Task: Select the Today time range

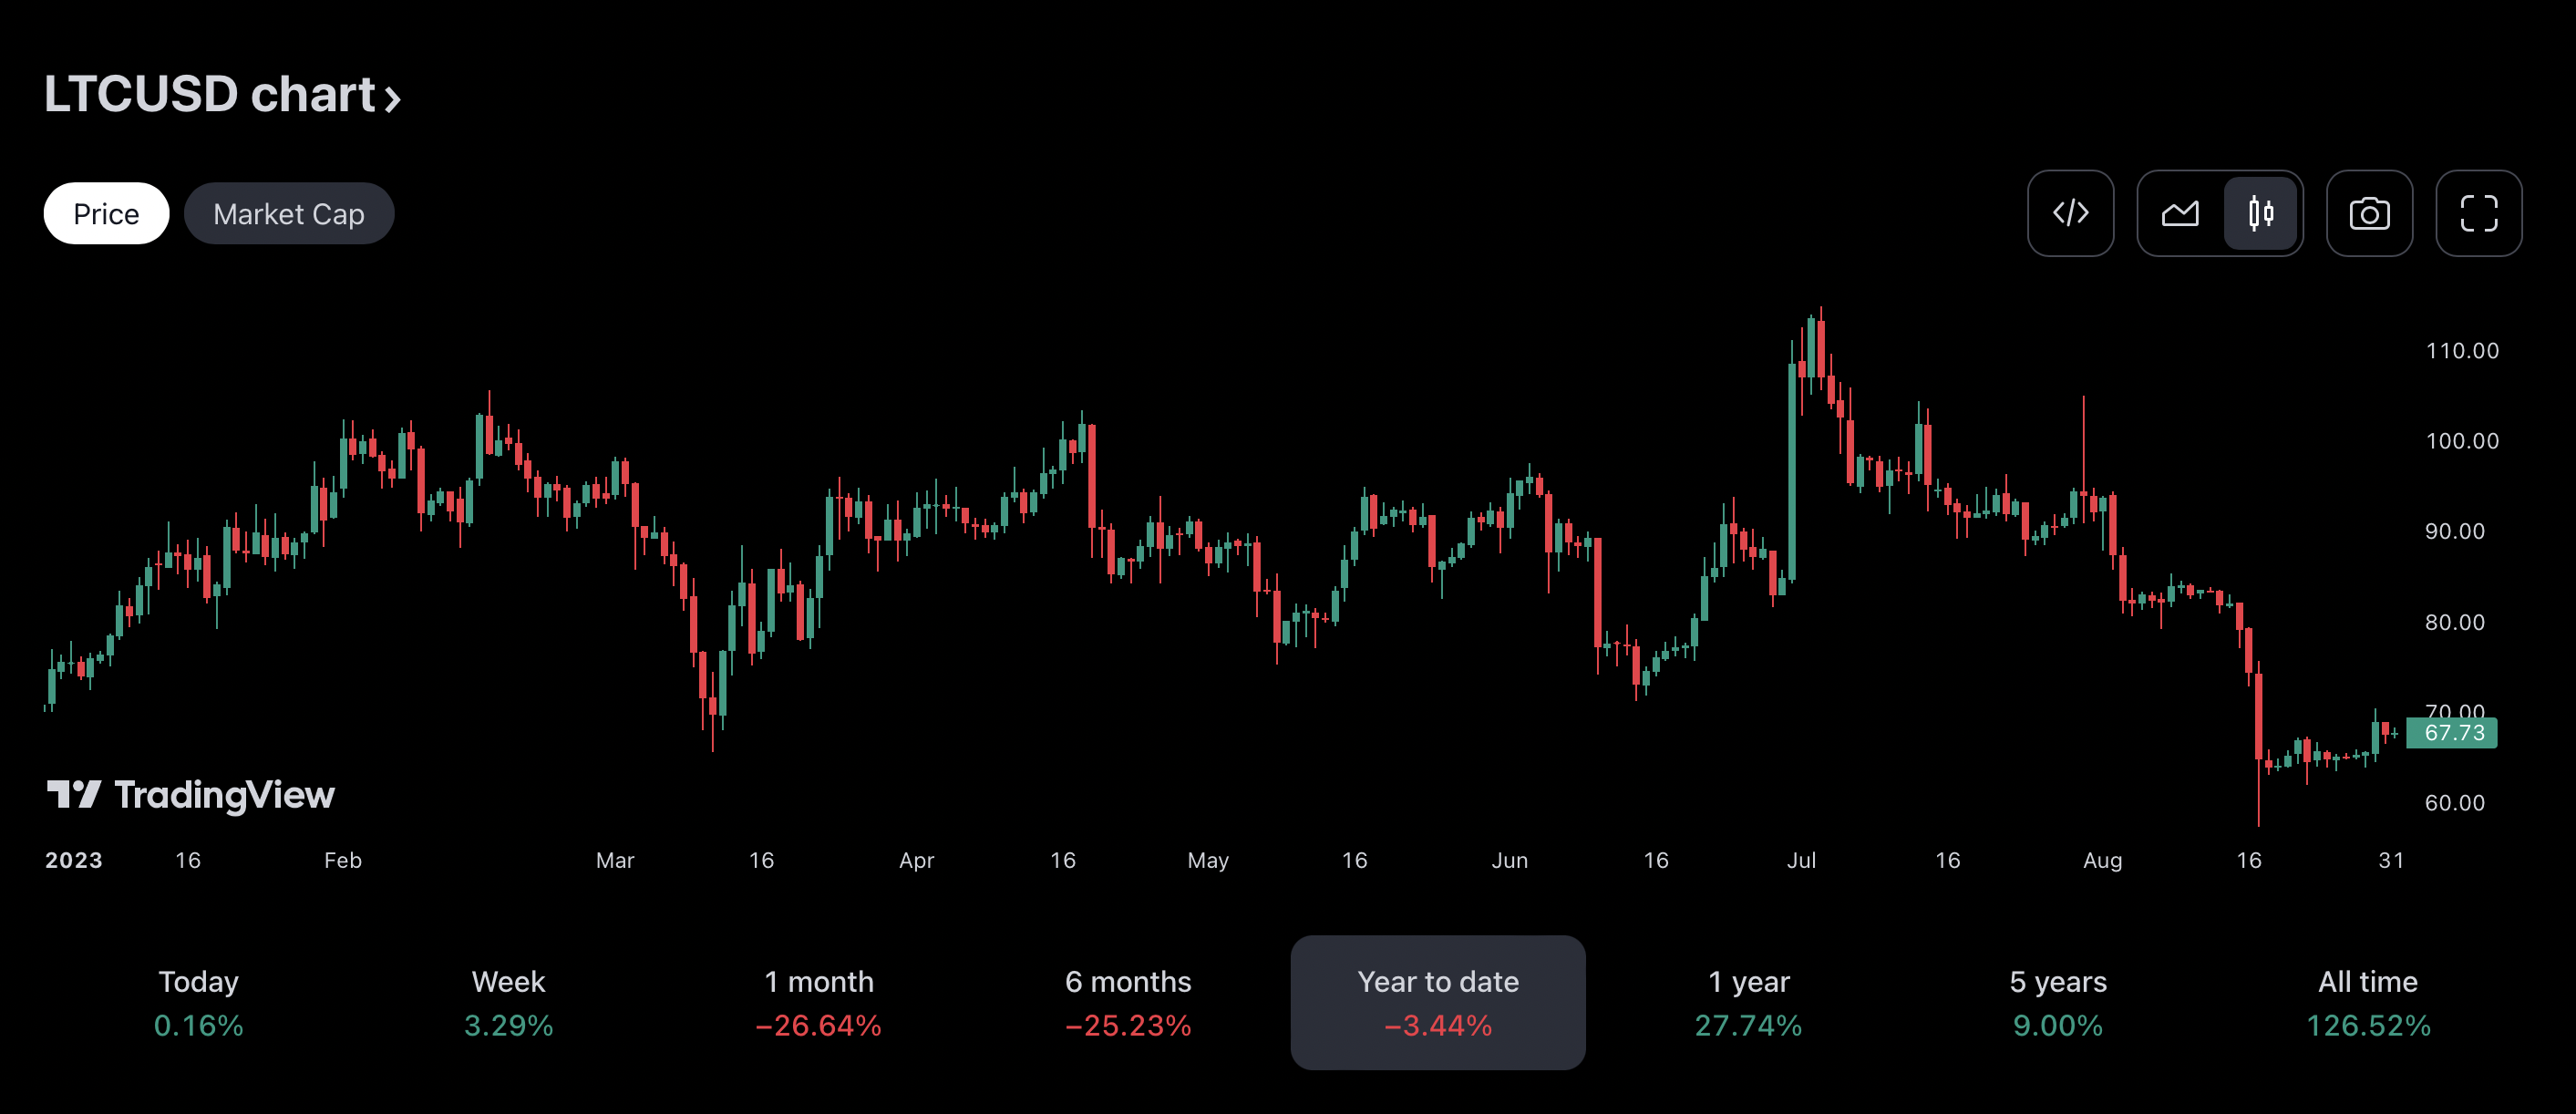Action: [198, 1002]
